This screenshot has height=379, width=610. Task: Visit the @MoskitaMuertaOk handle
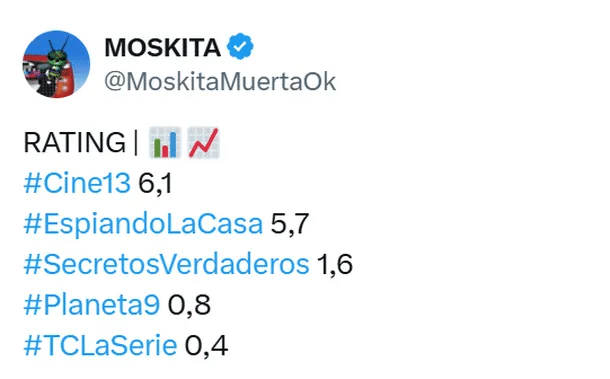220,82
